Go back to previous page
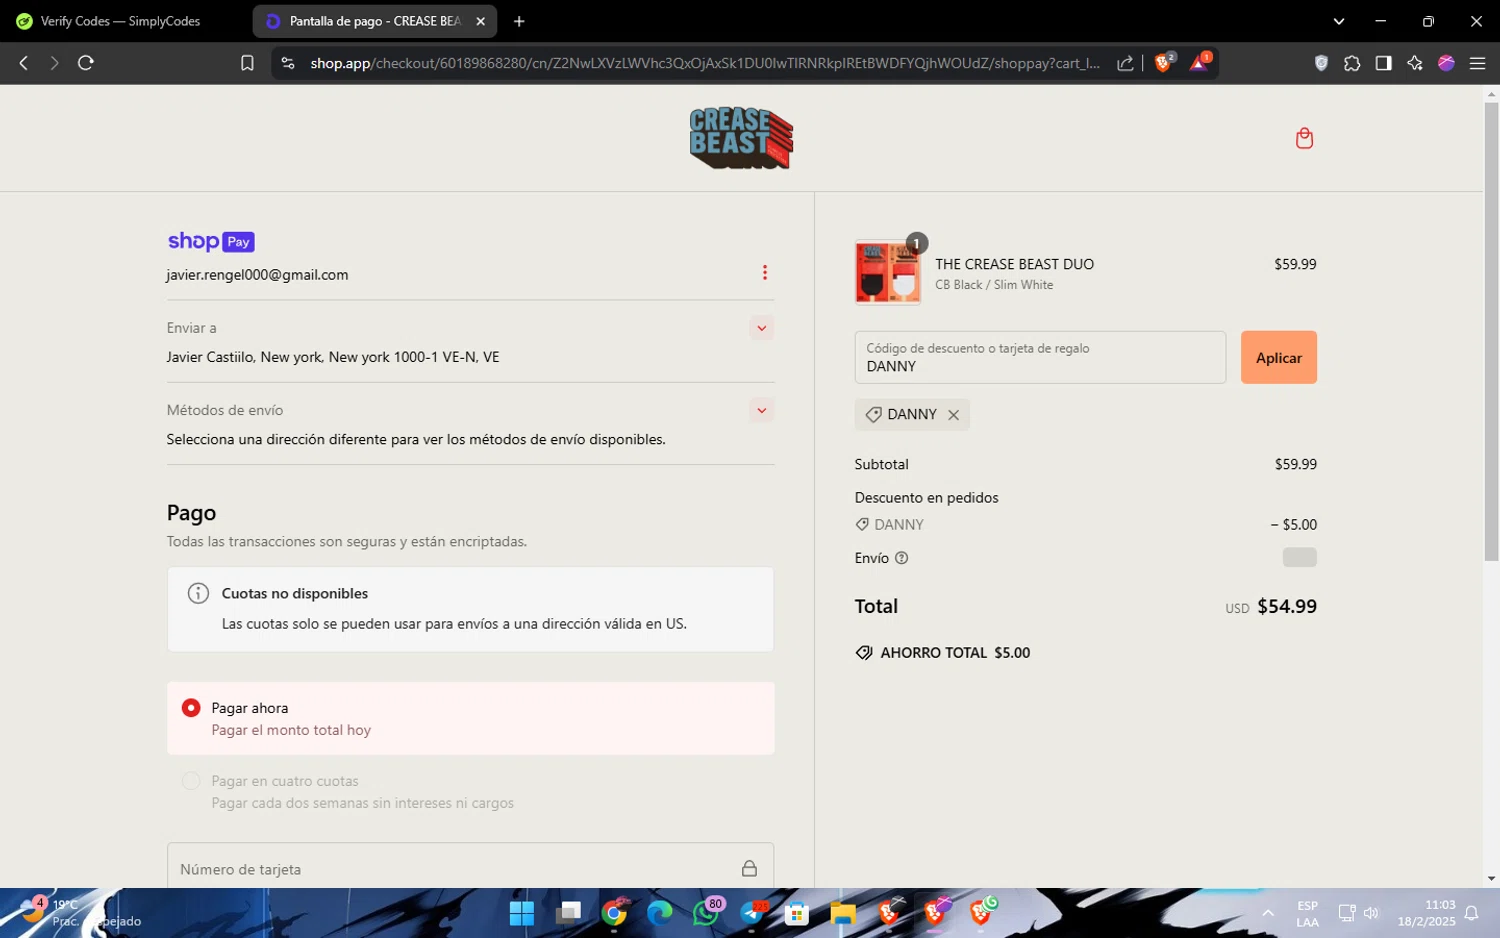Viewport: 1500px width, 938px height. point(24,63)
